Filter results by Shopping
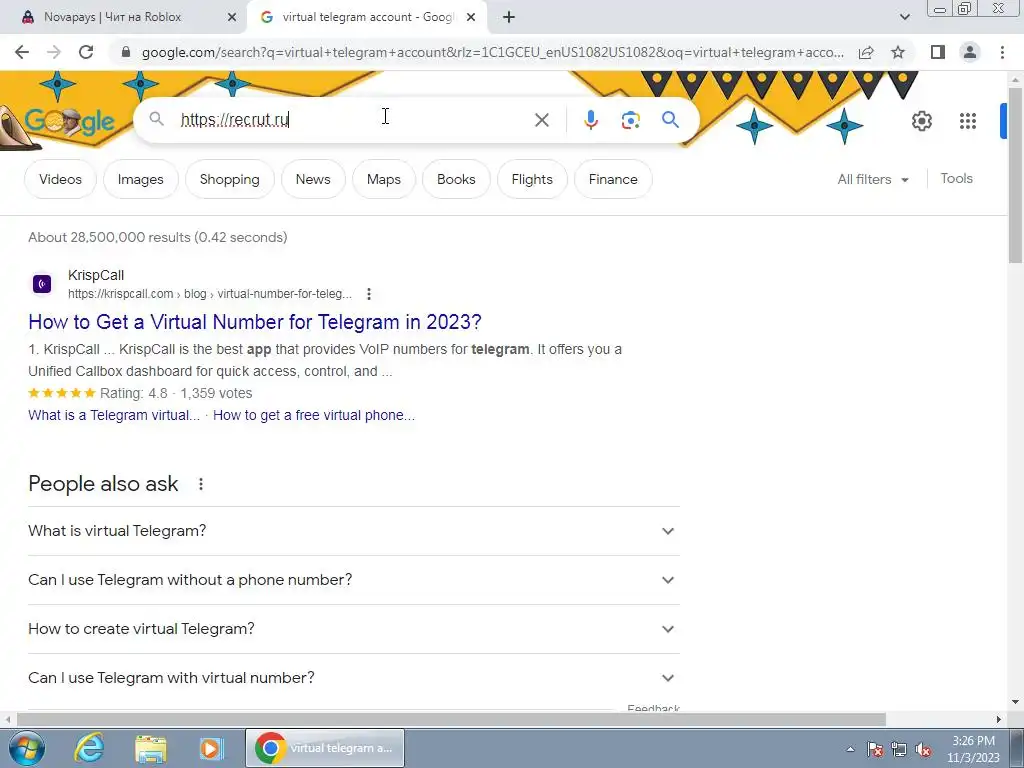The height and width of the screenshot is (768, 1024). (229, 179)
